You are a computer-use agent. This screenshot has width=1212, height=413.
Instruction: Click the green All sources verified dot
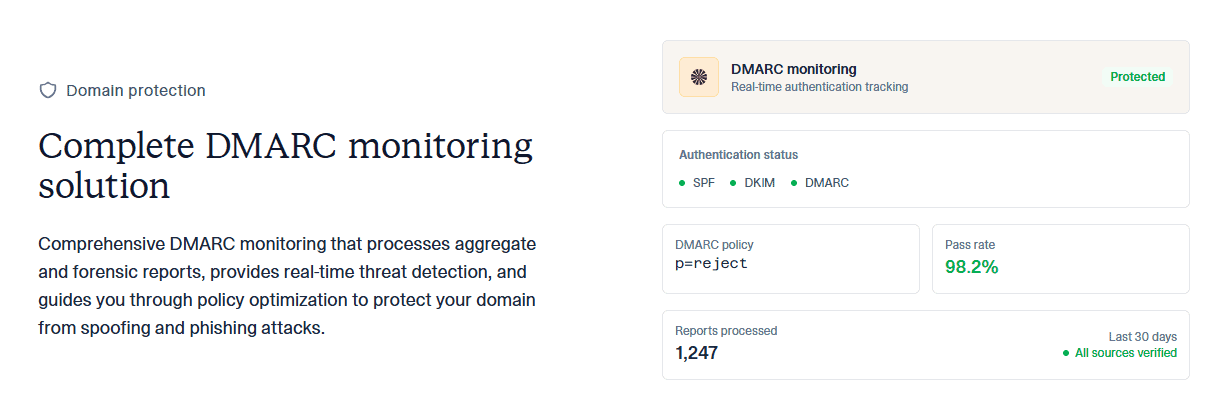click(x=1066, y=353)
